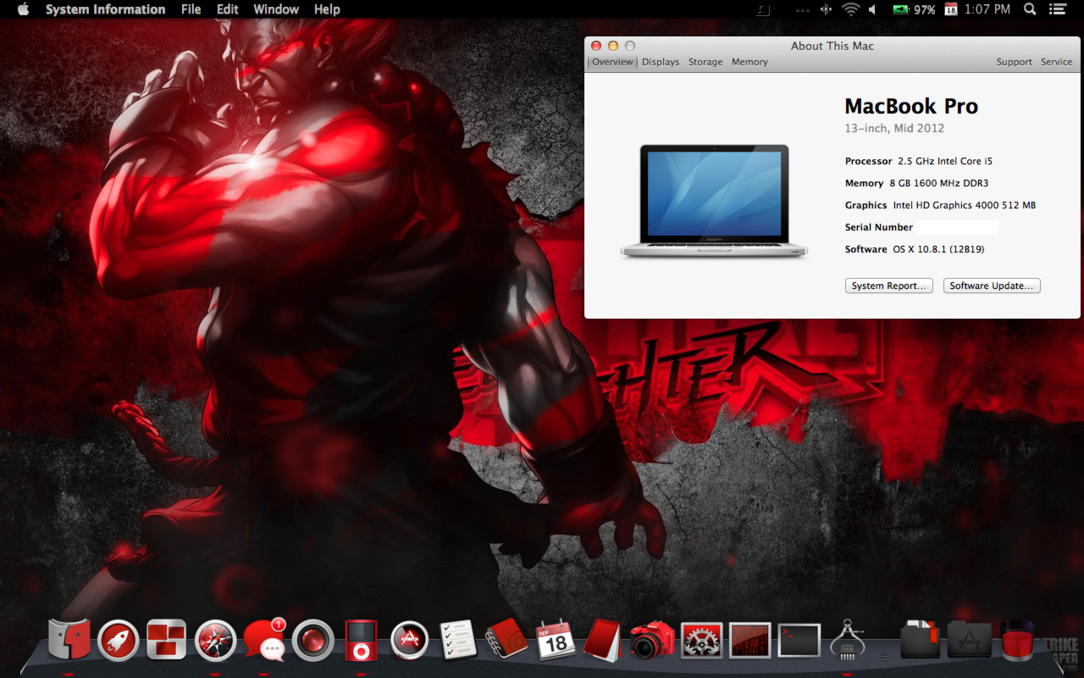Open Spotlight search magnifier in menu bar
This screenshot has height=678, width=1084.
(1029, 9)
